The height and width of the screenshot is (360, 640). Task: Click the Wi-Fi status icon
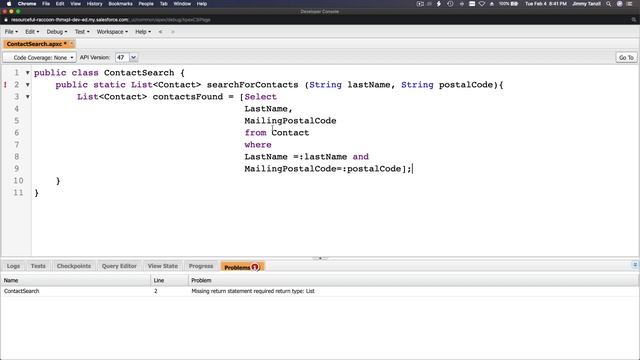pos(482,4)
